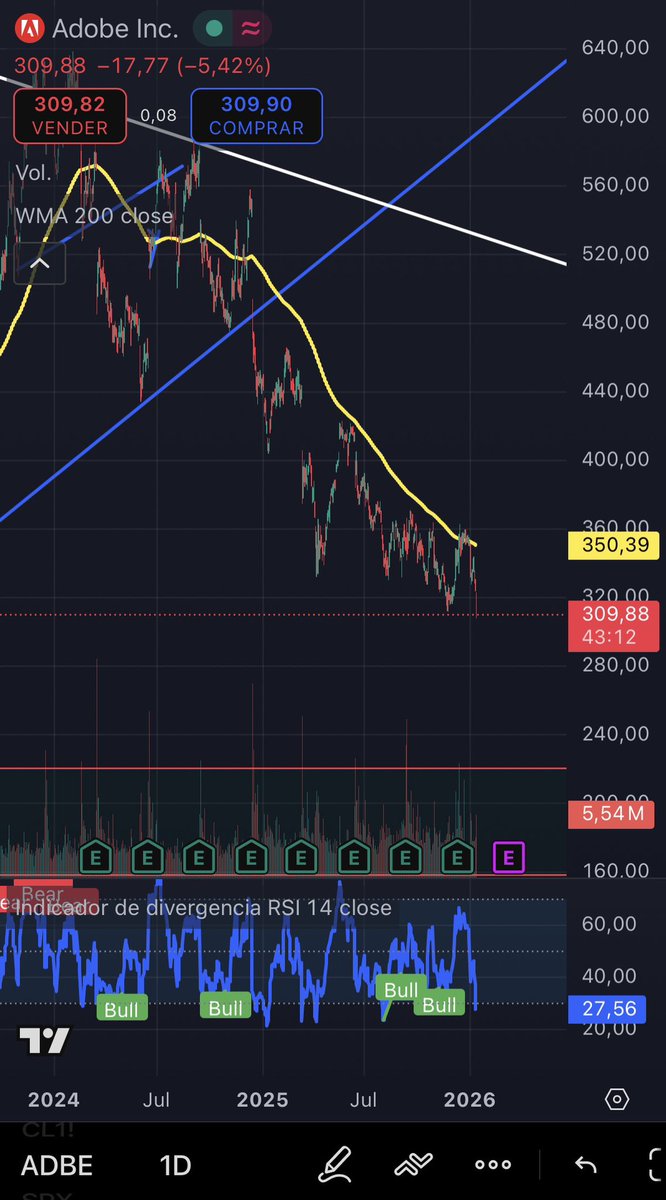The image size is (666, 1200).
Task: Tap the 400,00 price axis label
Action: coord(615,459)
